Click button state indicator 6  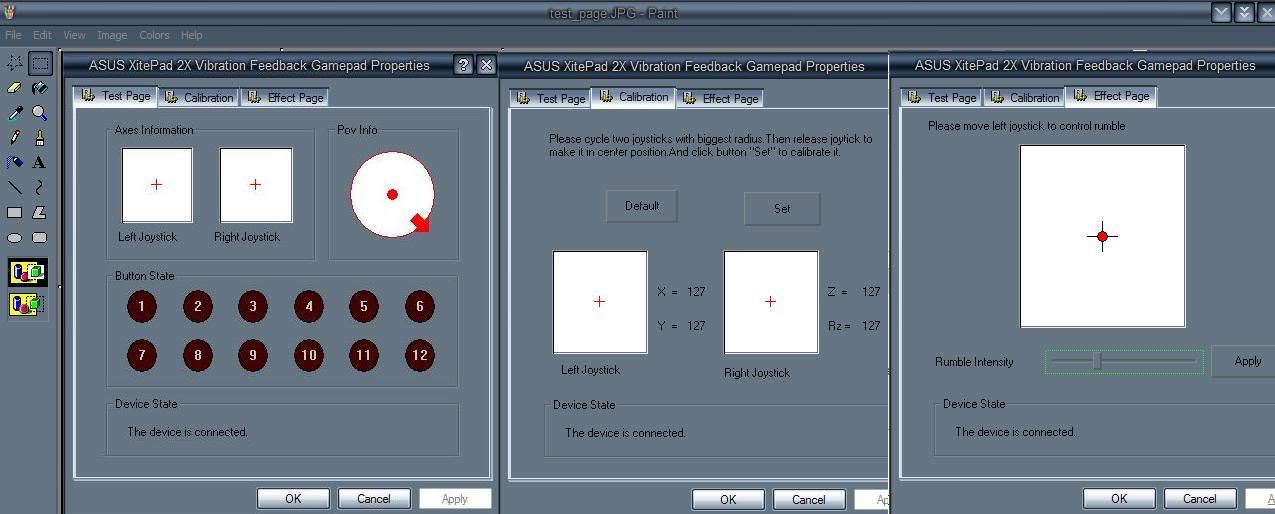click(x=420, y=306)
